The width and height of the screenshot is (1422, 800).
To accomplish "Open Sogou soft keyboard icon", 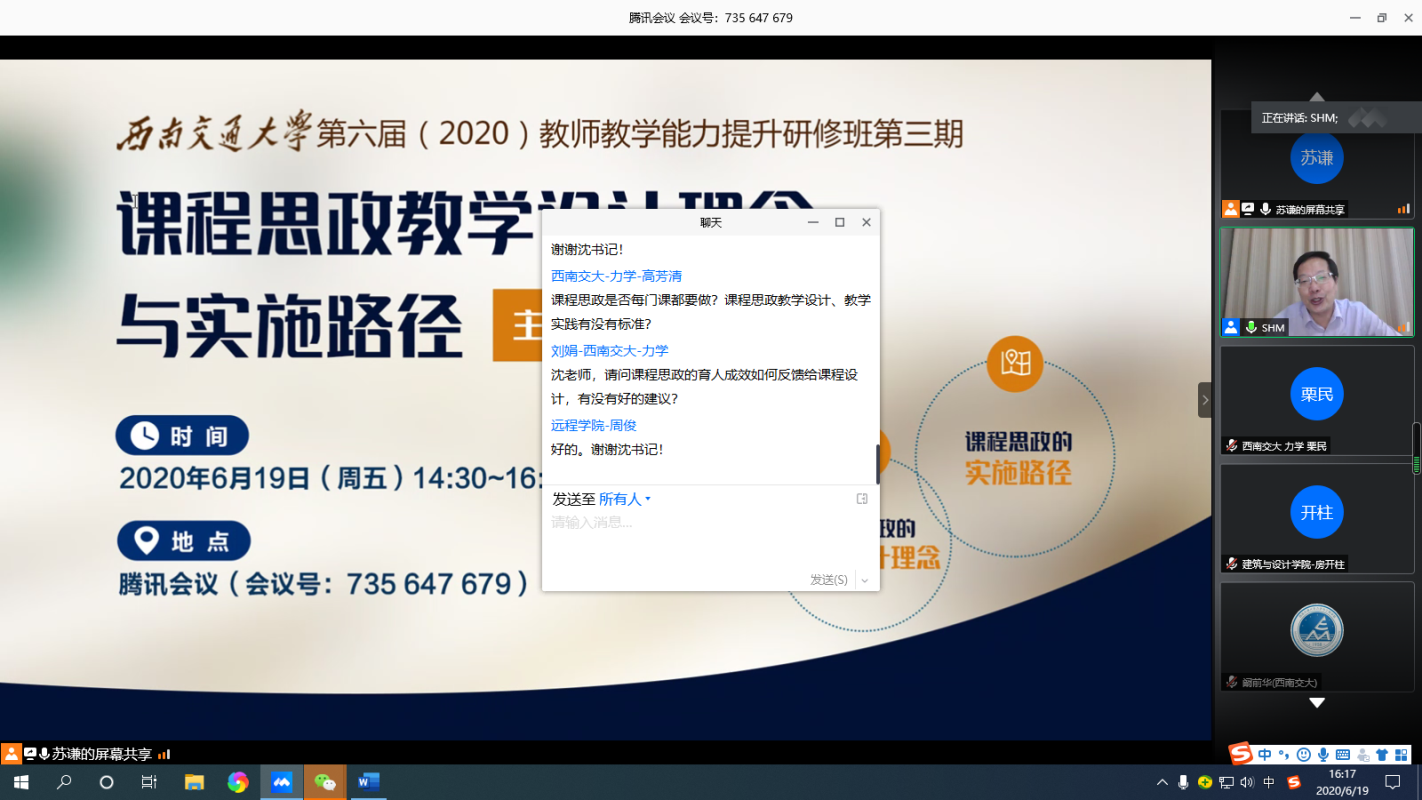I will (1342, 755).
